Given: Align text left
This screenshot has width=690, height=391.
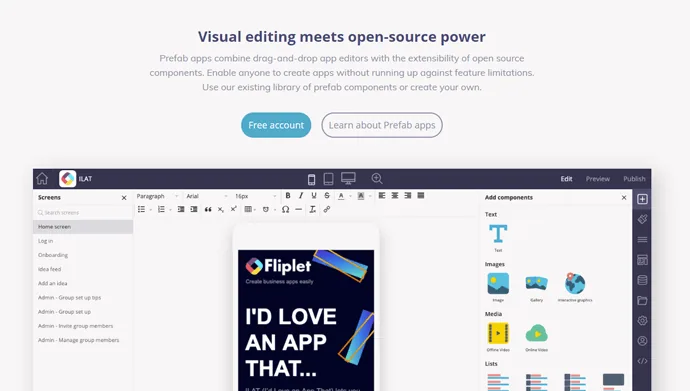Looking at the screenshot, I should click(382, 196).
